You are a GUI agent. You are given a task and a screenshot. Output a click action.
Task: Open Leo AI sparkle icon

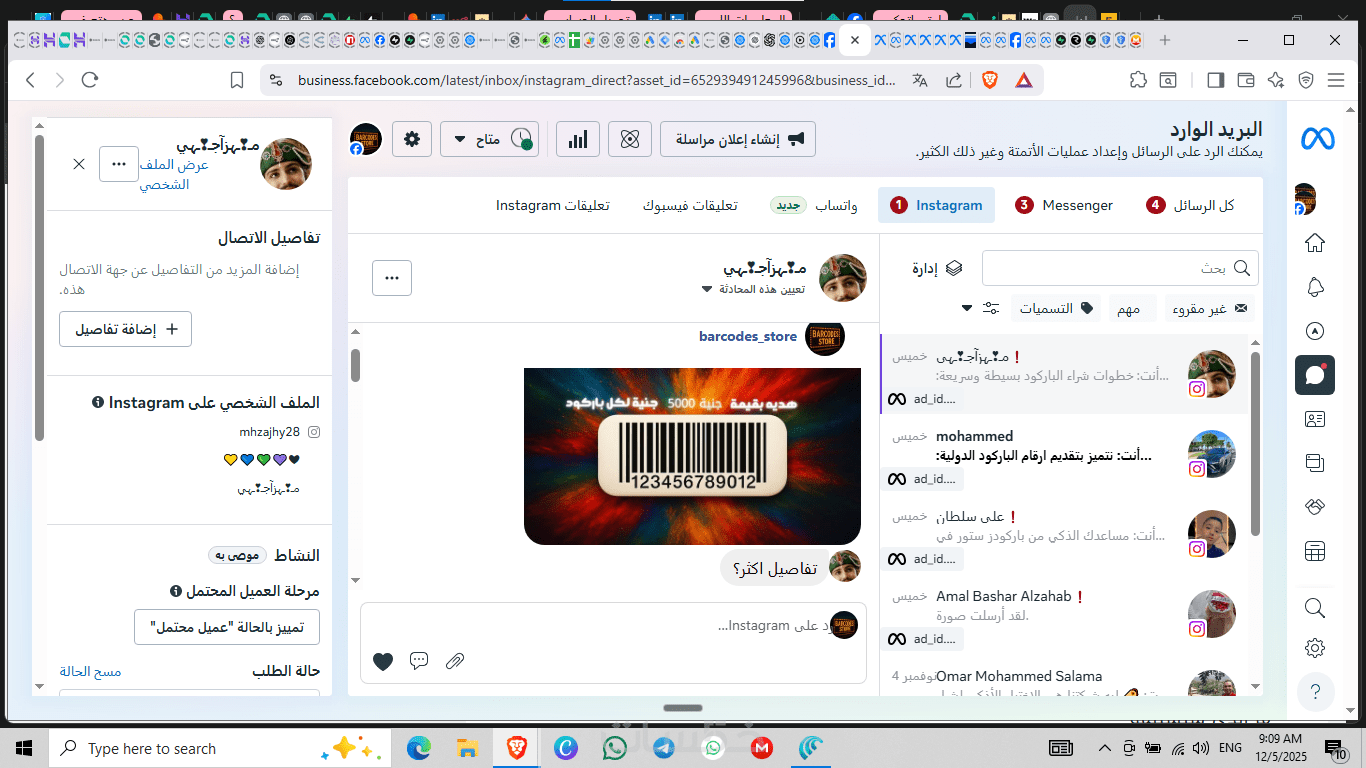click(1276, 80)
